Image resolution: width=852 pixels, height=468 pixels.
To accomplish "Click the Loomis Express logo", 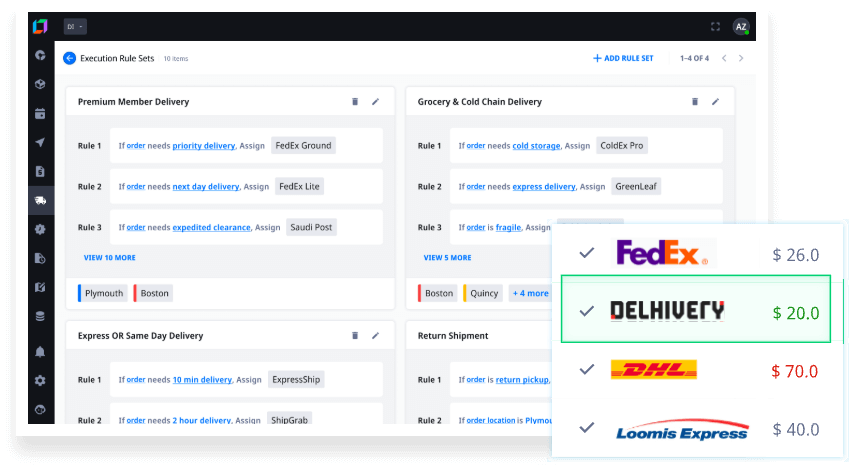I will [682, 429].
